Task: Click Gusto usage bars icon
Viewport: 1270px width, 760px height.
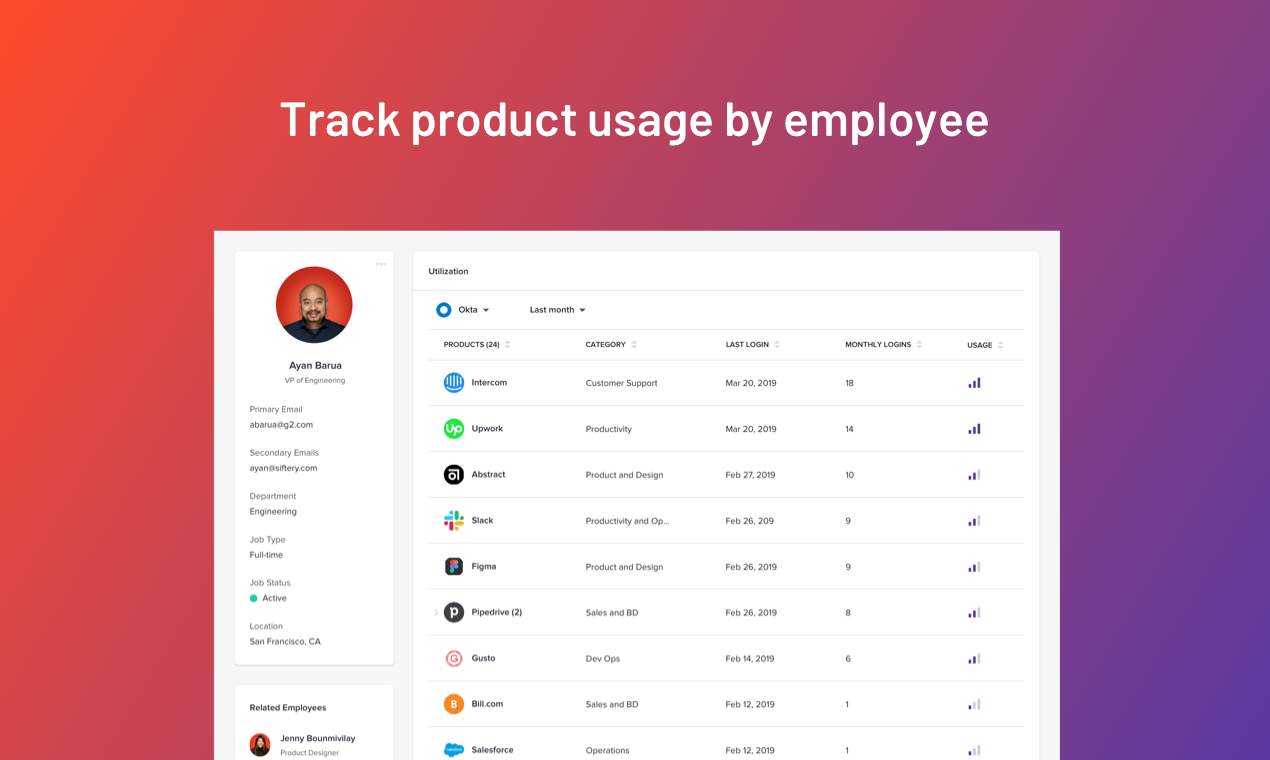Action: tap(974, 659)
